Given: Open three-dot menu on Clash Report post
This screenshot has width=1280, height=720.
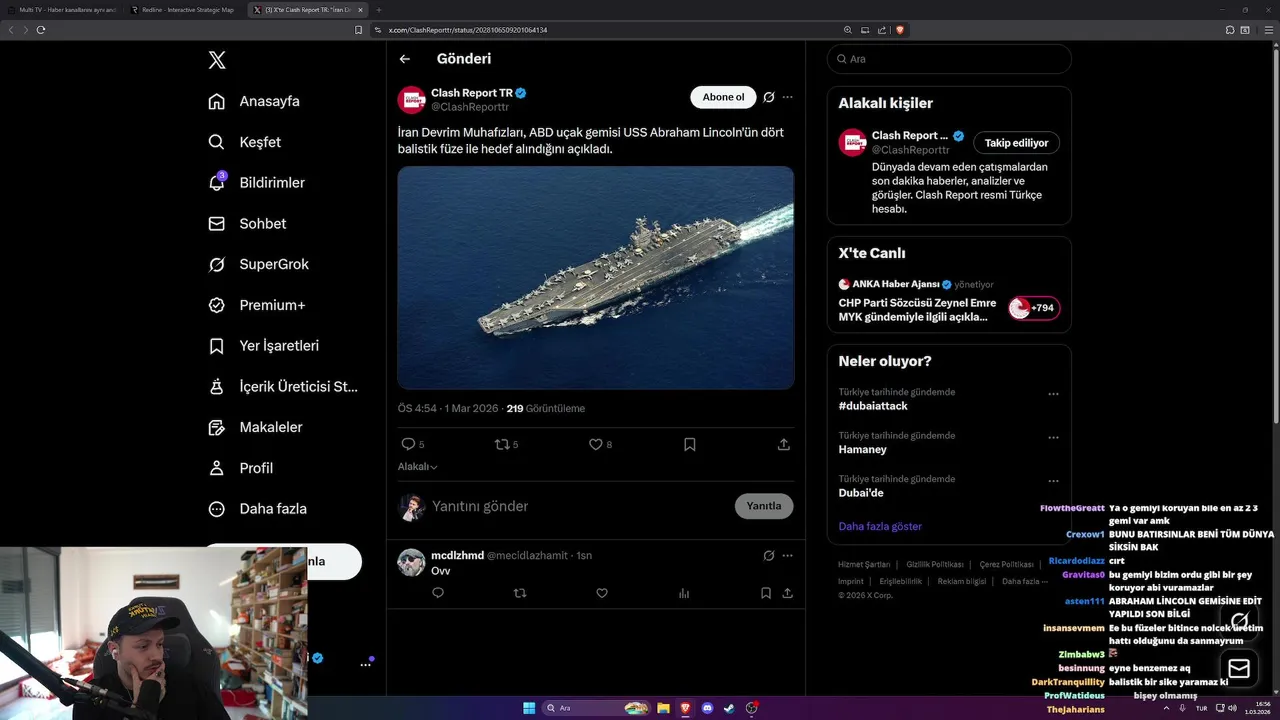Looking at the screenshot, I should click(787, 97).
